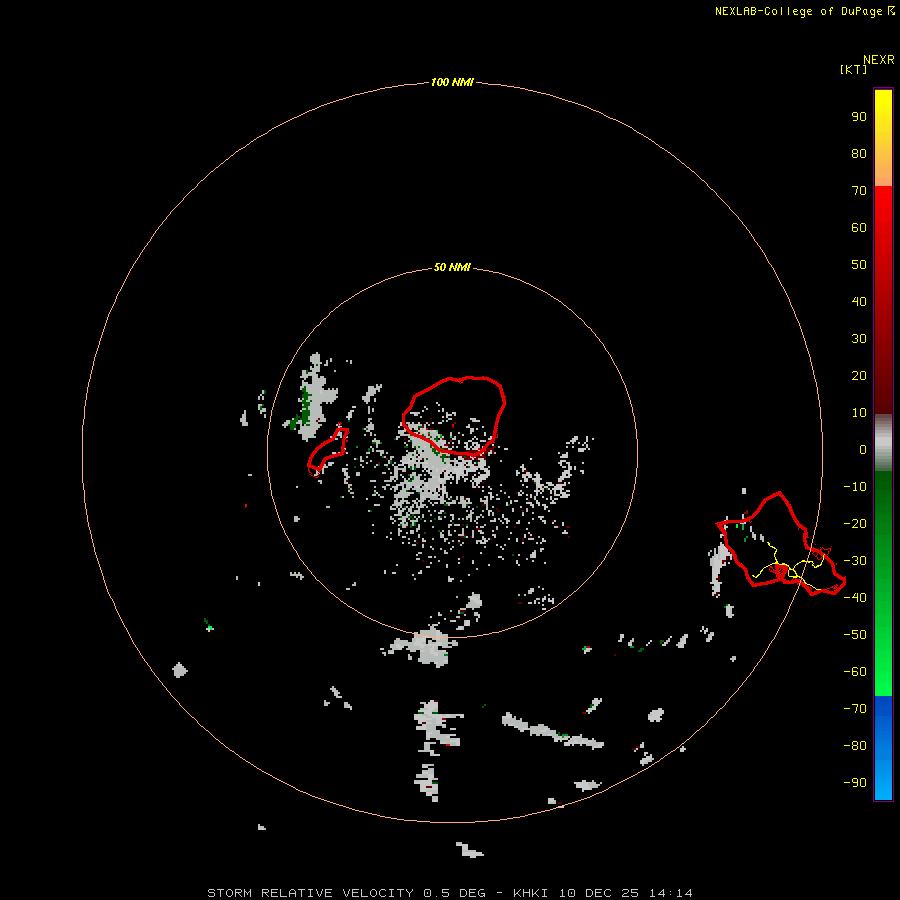Click the -50 value on velocity scale
Image resolution: width=900 pixels, height=900 pixels.
click(x=855, y=634)
